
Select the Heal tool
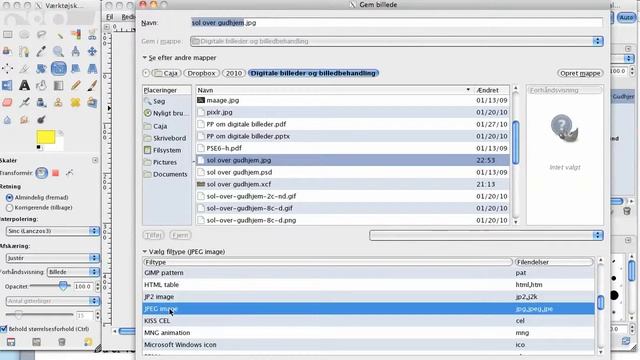click(x=76, y=103)
